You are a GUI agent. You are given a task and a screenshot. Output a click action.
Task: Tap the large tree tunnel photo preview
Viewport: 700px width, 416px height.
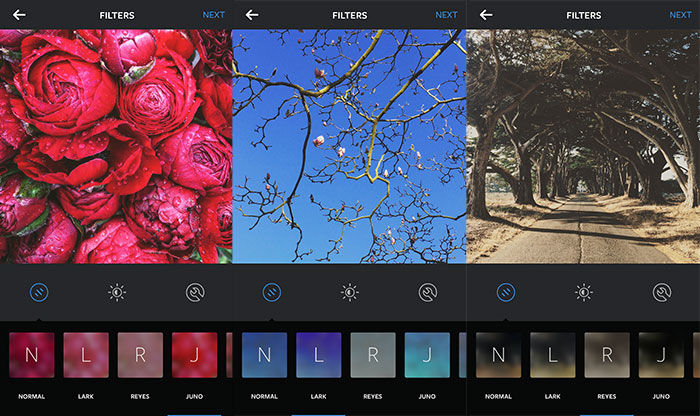[x=583, y=146]
